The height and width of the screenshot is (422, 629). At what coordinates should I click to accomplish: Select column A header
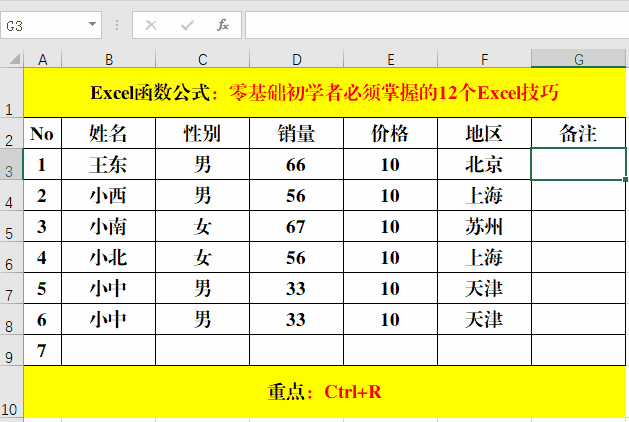coord(43,59)
